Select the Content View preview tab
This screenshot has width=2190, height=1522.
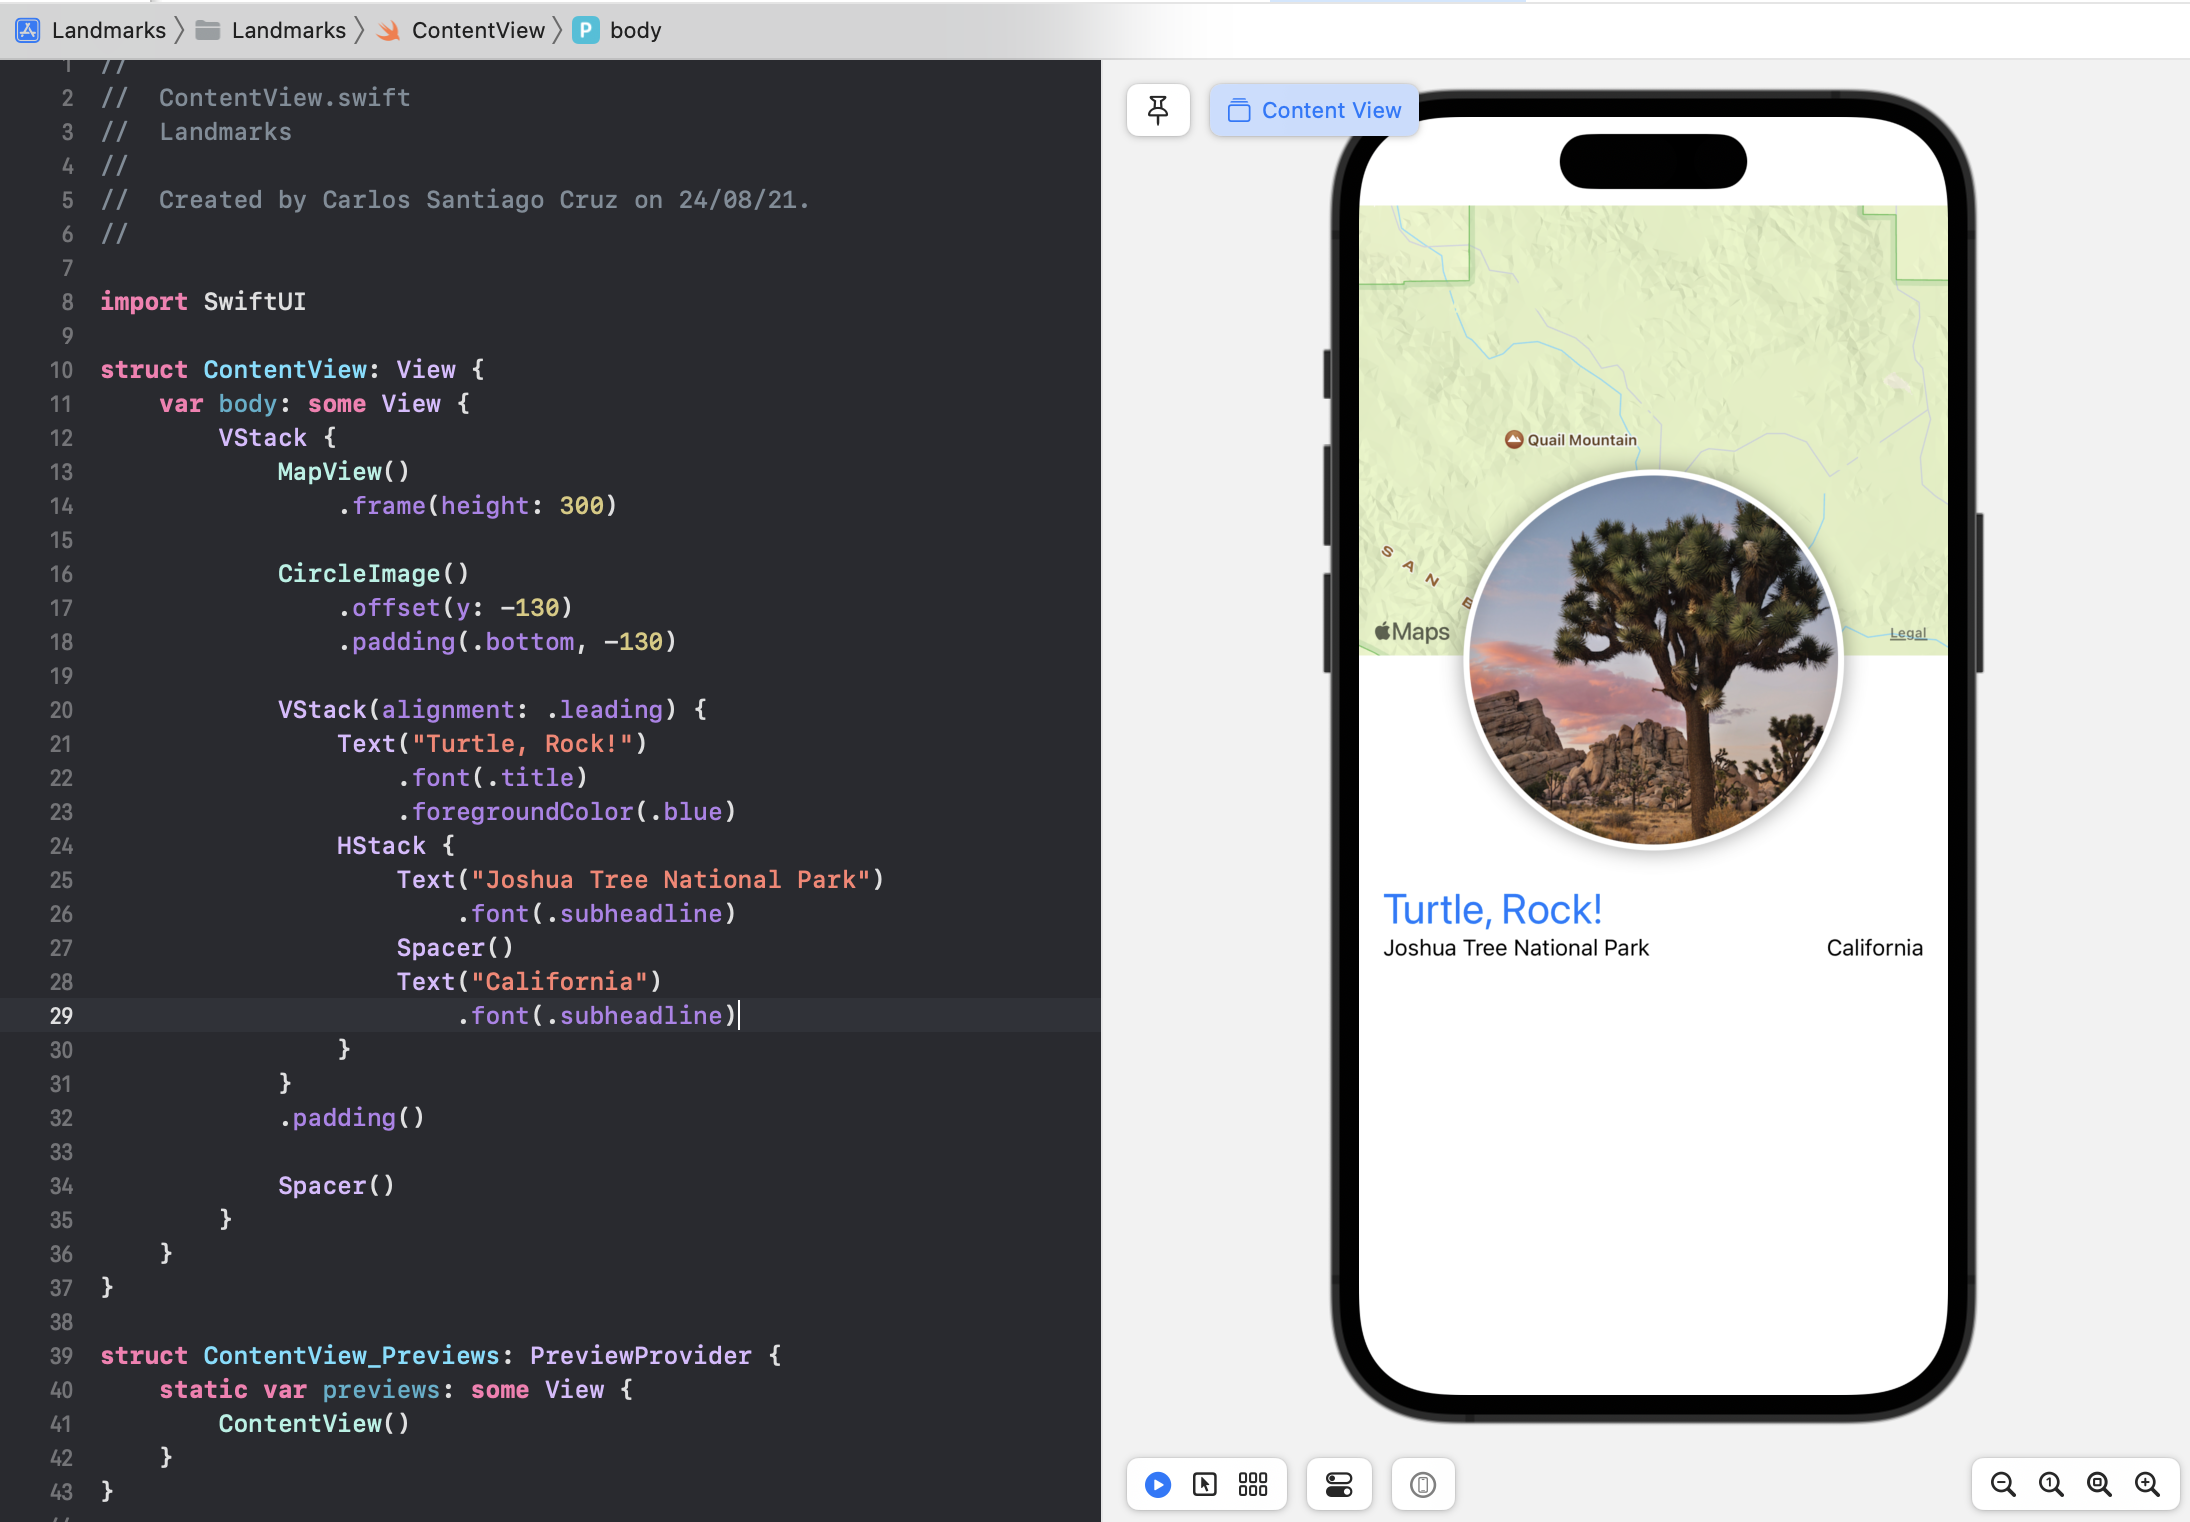tap(1314, 110)
